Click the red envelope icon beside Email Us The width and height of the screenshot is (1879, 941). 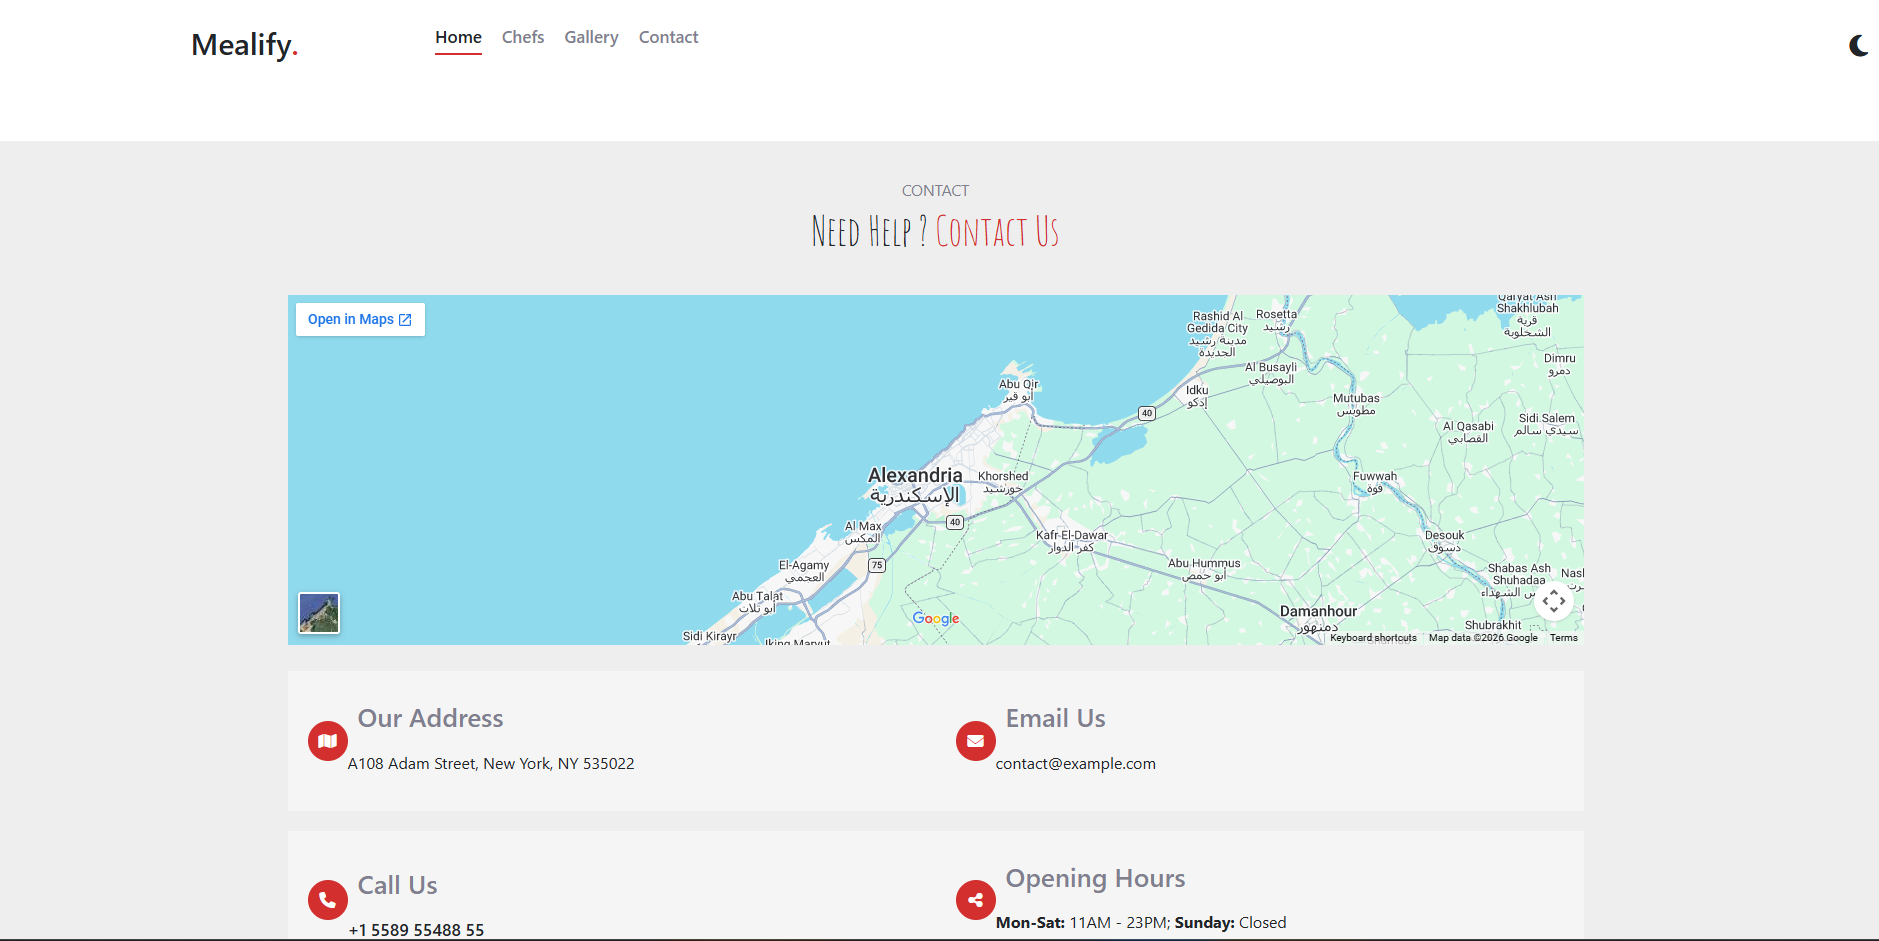975,741
